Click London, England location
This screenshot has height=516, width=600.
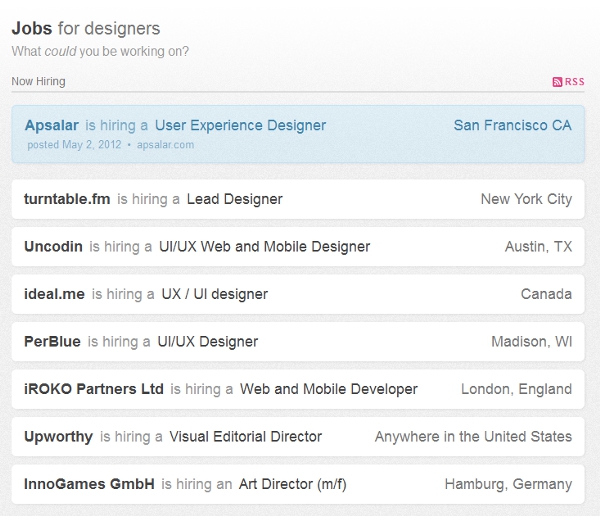coord(516,389)
